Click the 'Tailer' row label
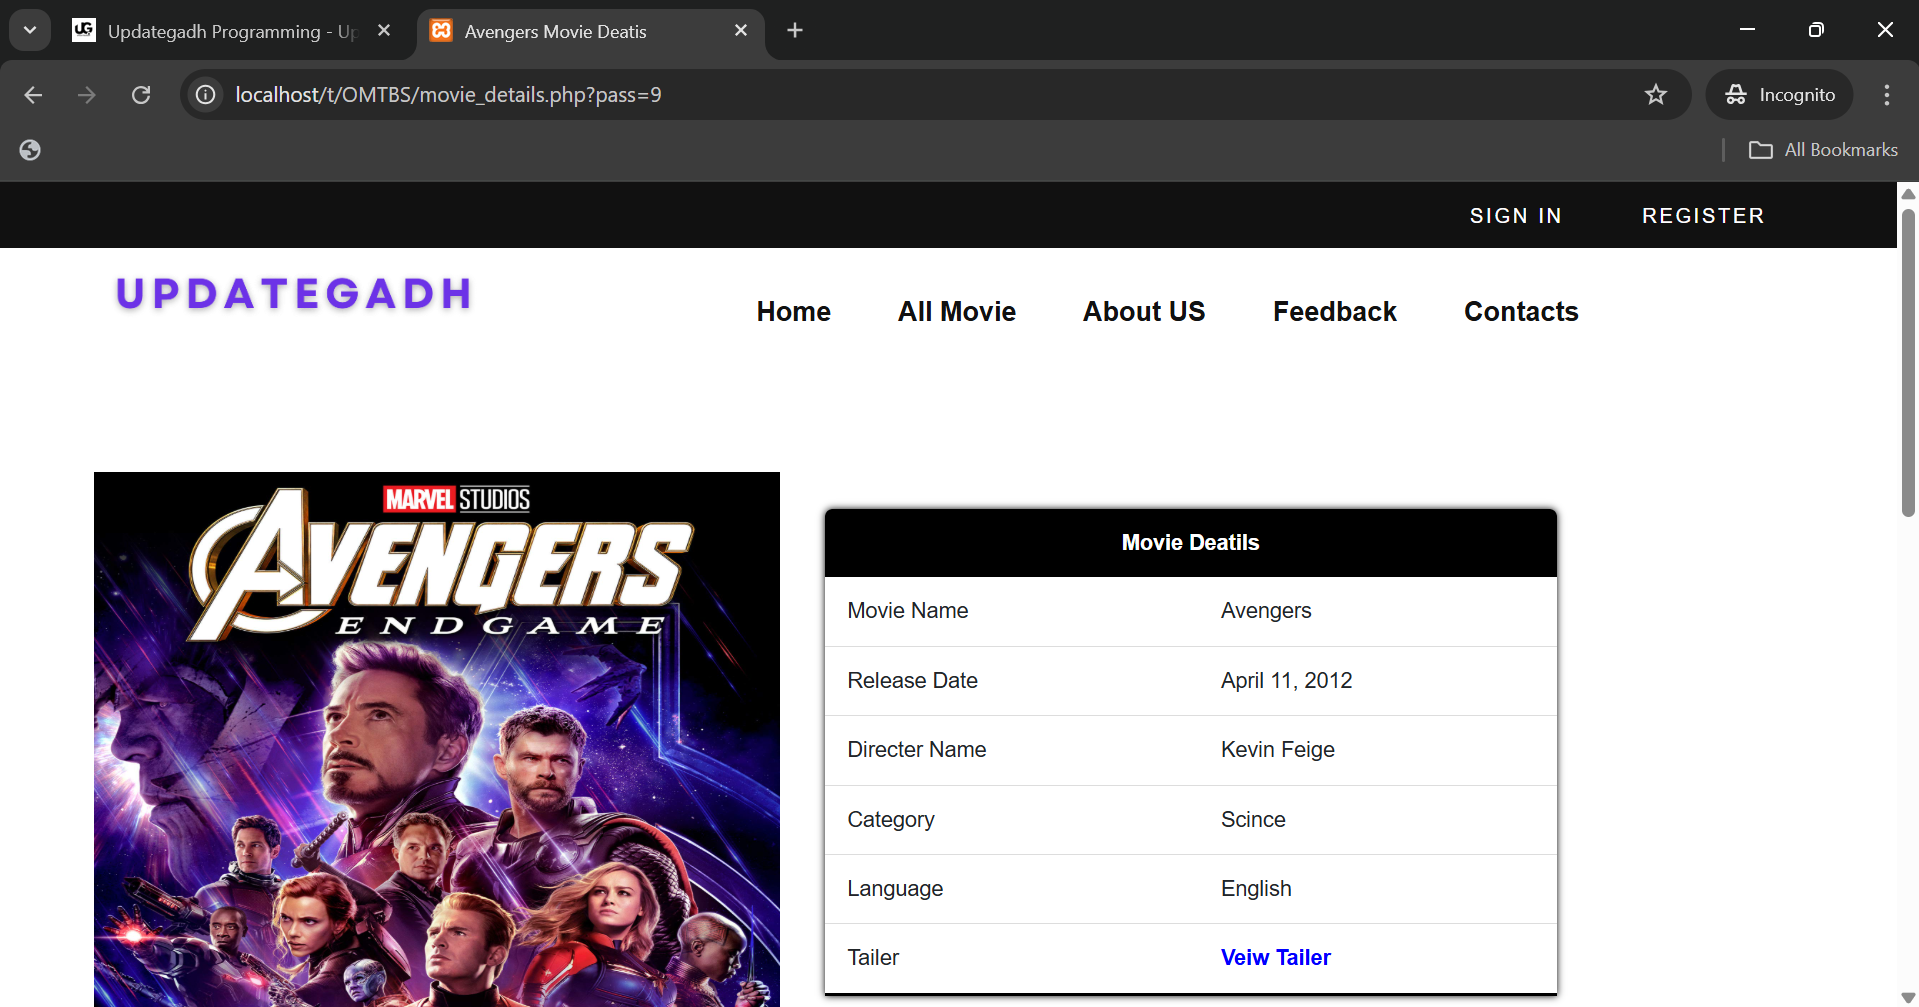The image size is (1919, 1007). tap(873, 958)
